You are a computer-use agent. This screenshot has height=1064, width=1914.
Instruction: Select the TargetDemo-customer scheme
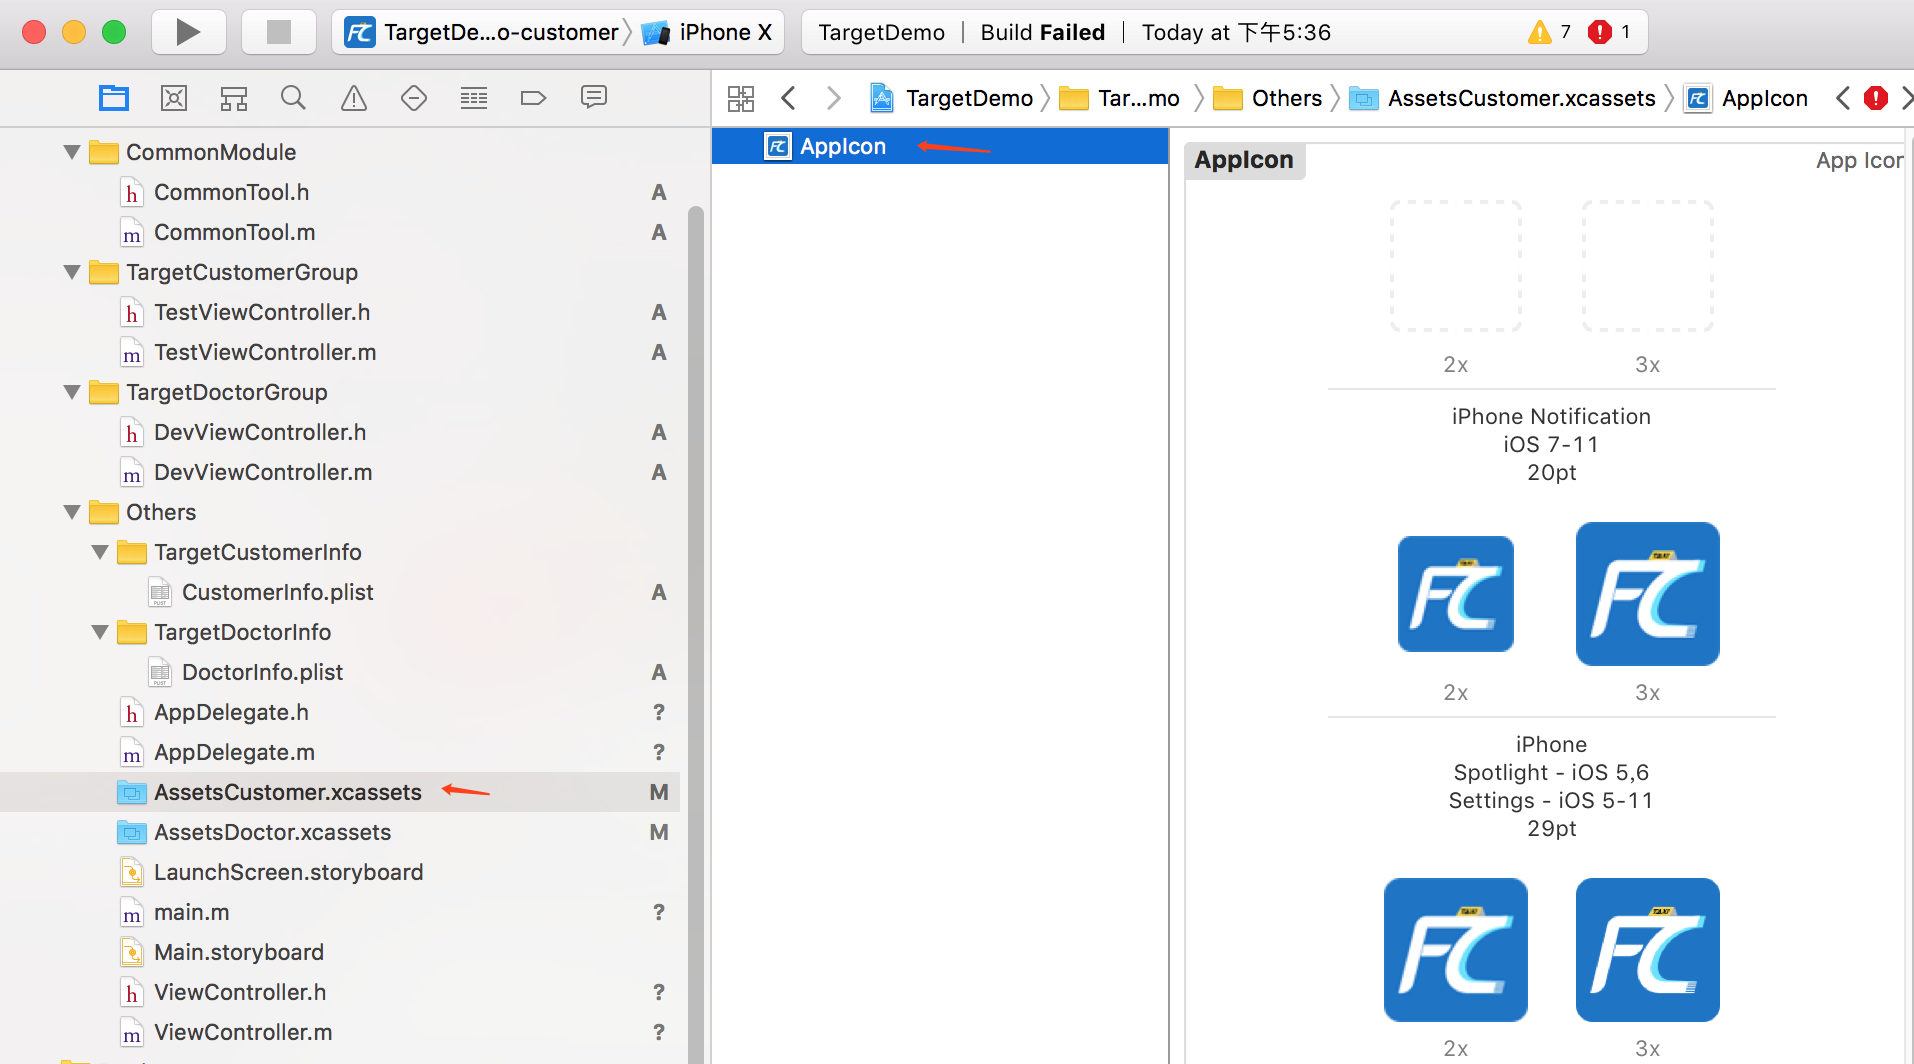coord(482,32)
